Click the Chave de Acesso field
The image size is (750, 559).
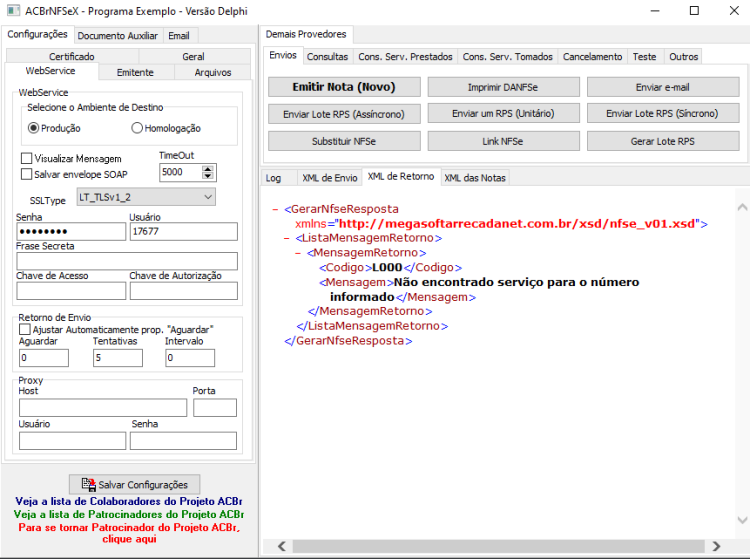71,291
